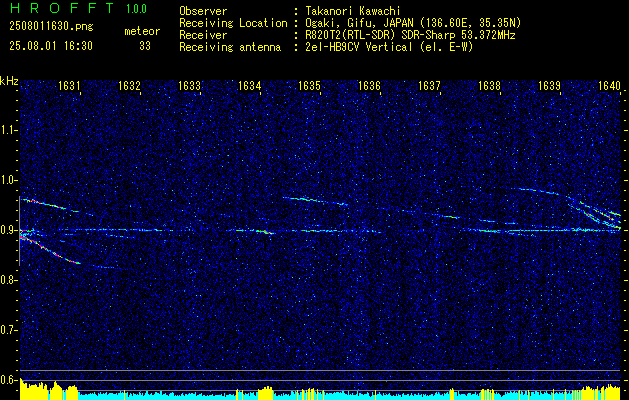This screenshot has width=629, height=400.
Task: Click the 0.7 kHz axis label
Action: coord(8,330)
